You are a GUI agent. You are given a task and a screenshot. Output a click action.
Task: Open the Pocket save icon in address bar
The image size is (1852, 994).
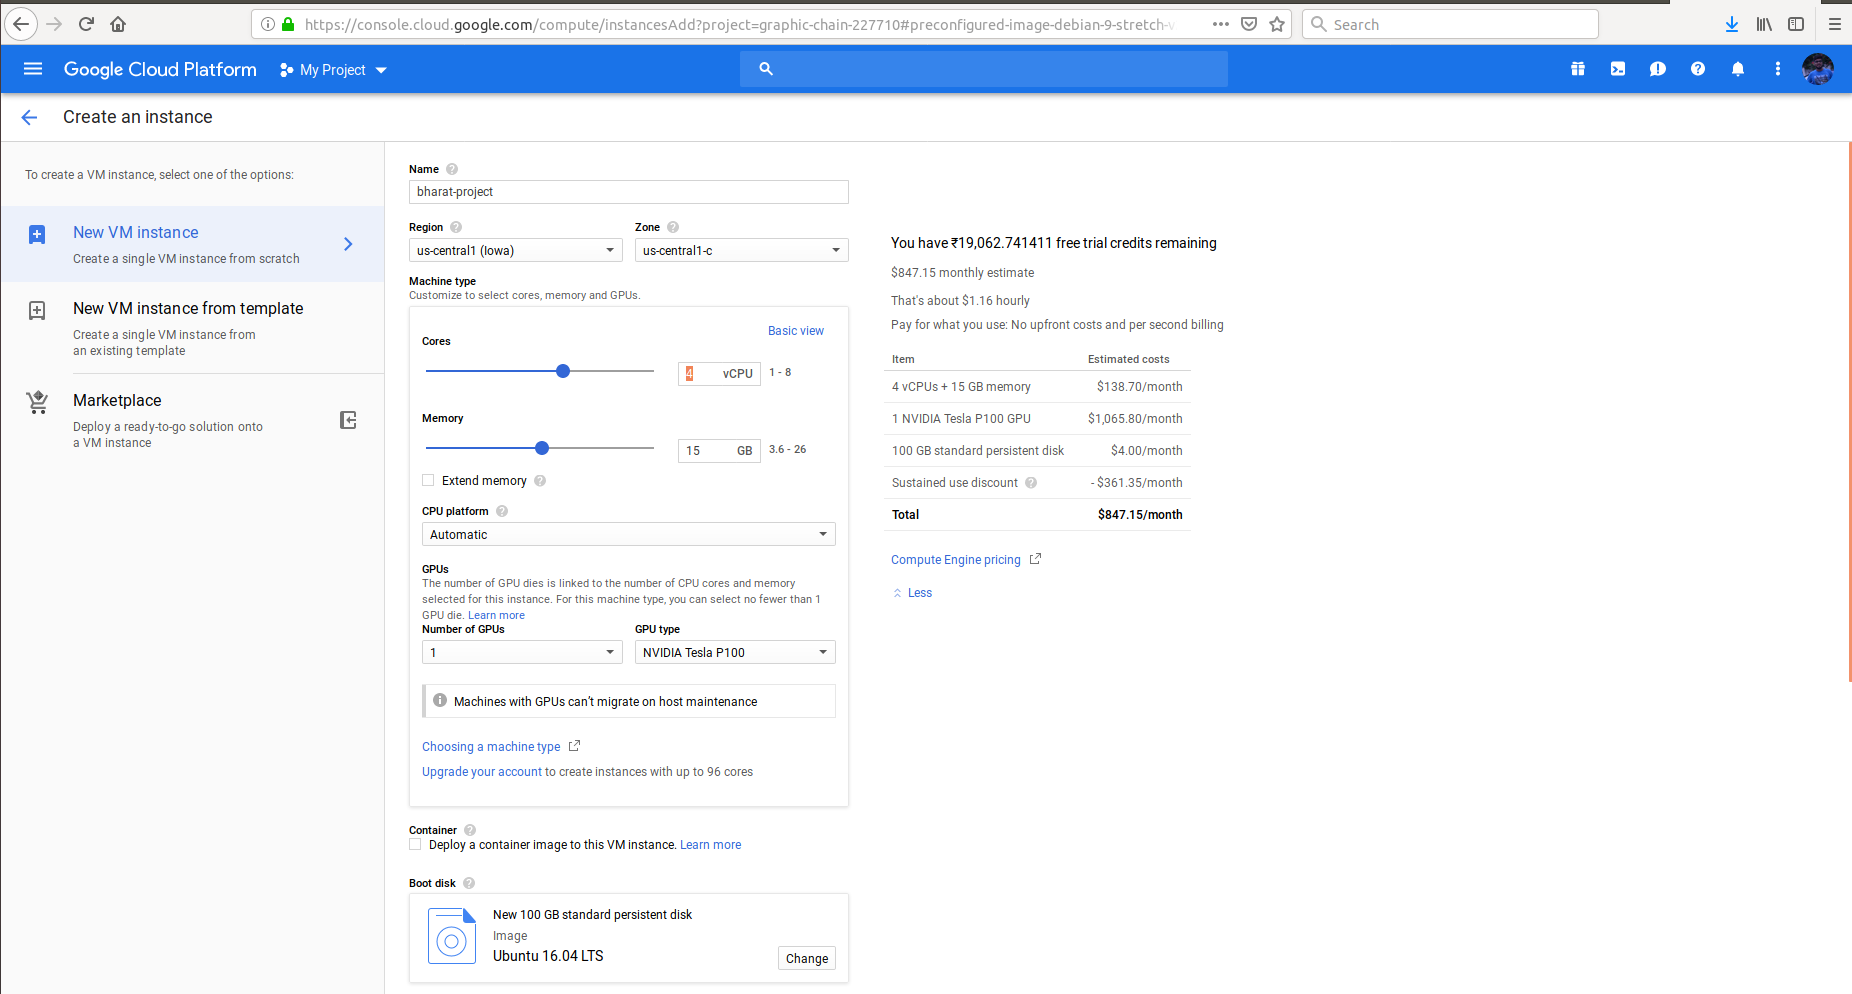pyautogui.click(x=1249, y=24)
